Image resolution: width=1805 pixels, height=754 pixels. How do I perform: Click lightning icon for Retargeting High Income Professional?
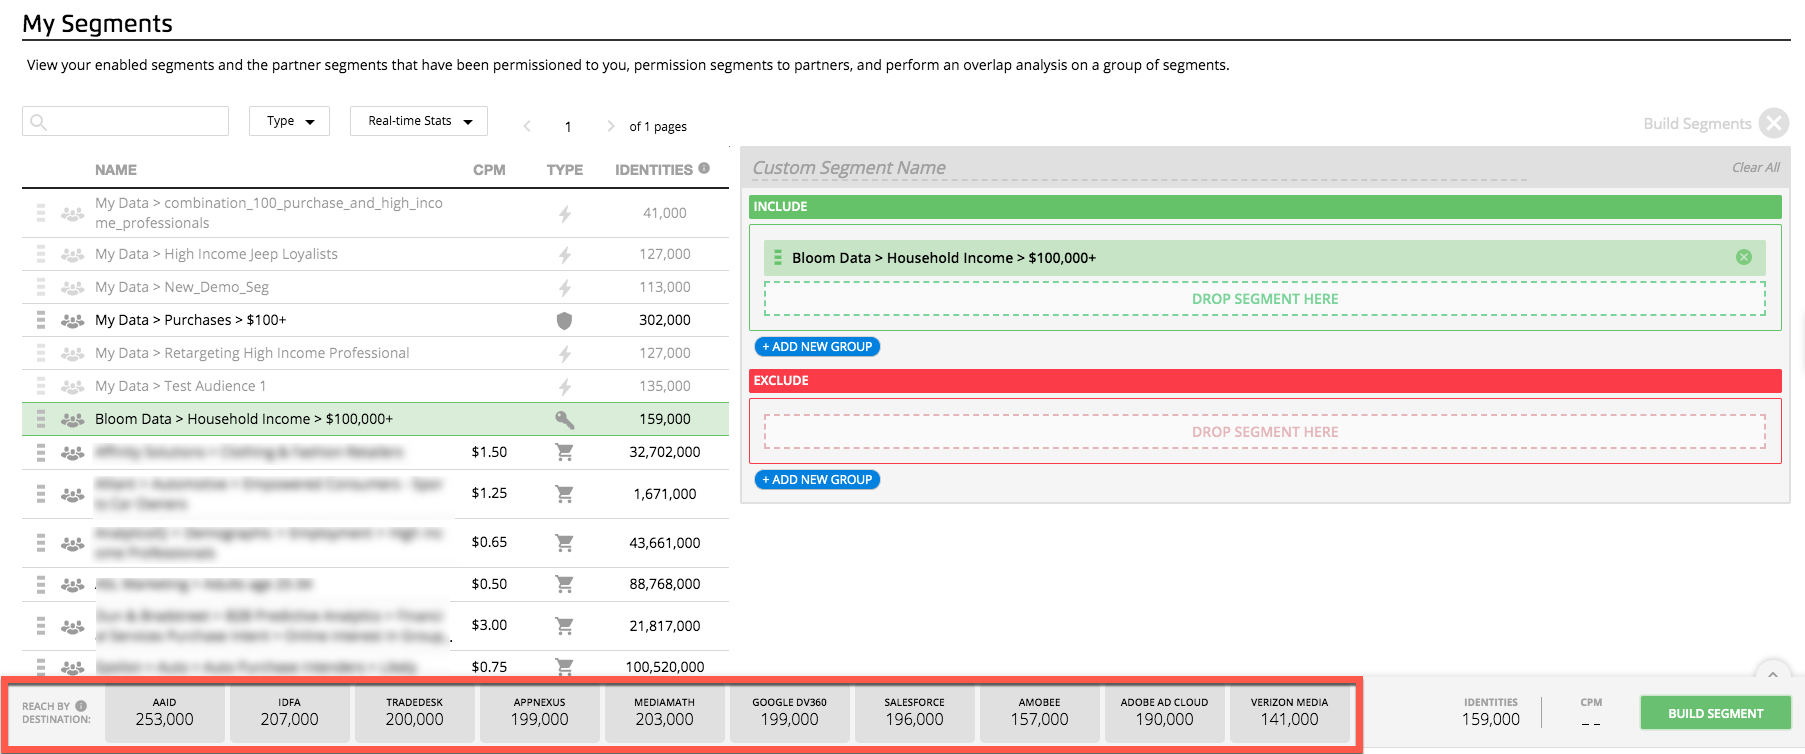565,354
